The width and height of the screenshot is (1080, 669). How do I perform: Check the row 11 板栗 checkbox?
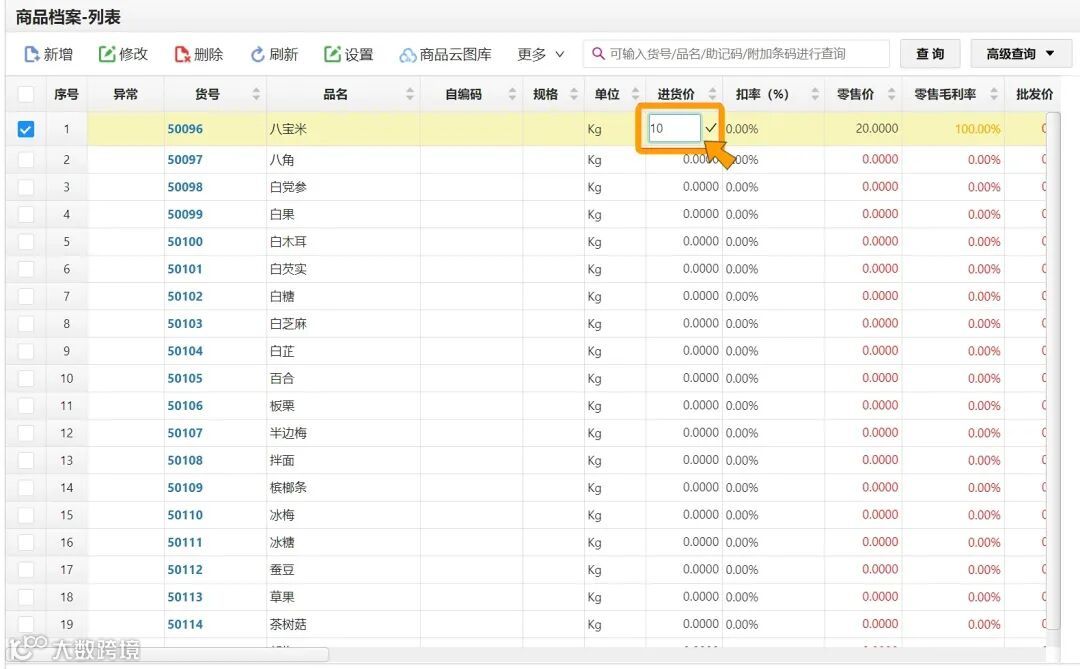click(25, 406)
